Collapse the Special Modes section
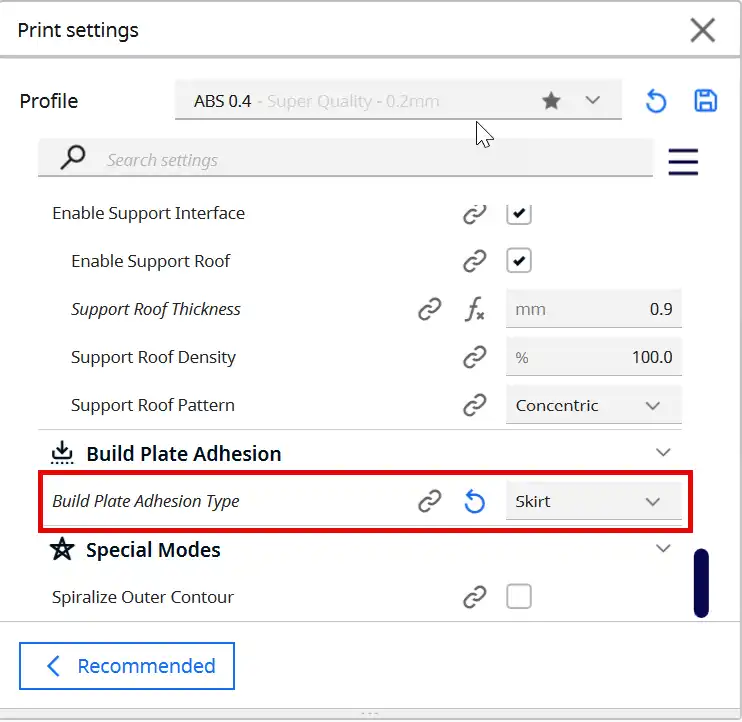Viewport: 742px width, 722px height. tap(663, 548)
